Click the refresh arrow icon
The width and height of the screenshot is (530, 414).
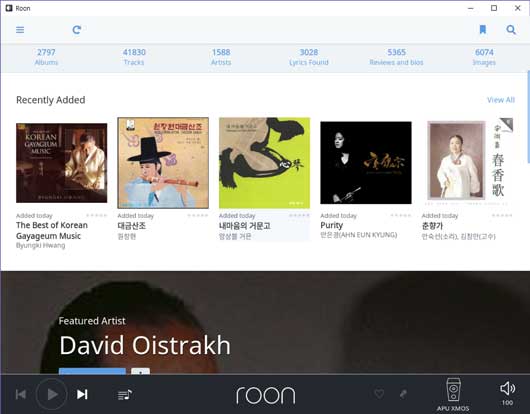77,30
